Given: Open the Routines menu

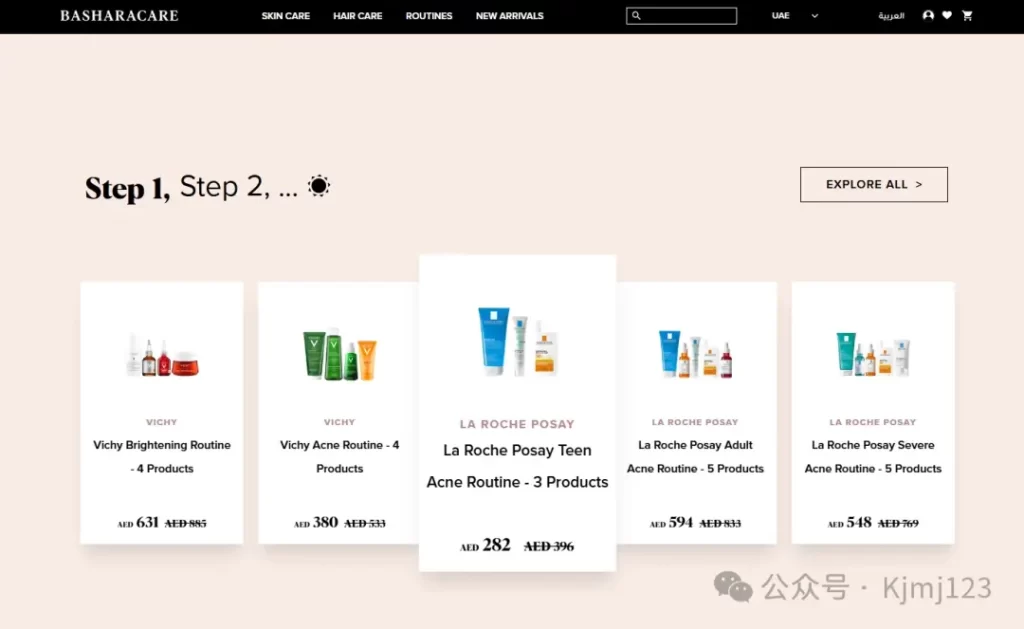Looking at the screenshot, I should coord(428,16).
